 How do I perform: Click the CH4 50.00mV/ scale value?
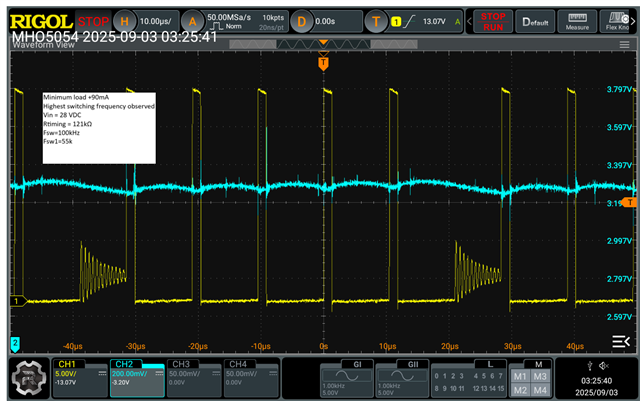[x=242, y=374]
